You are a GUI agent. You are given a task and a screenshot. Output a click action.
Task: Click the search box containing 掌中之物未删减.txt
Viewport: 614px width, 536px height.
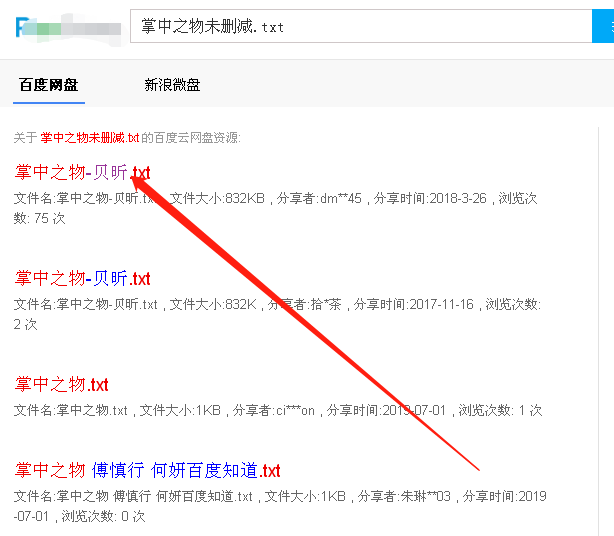coord(361,26)
